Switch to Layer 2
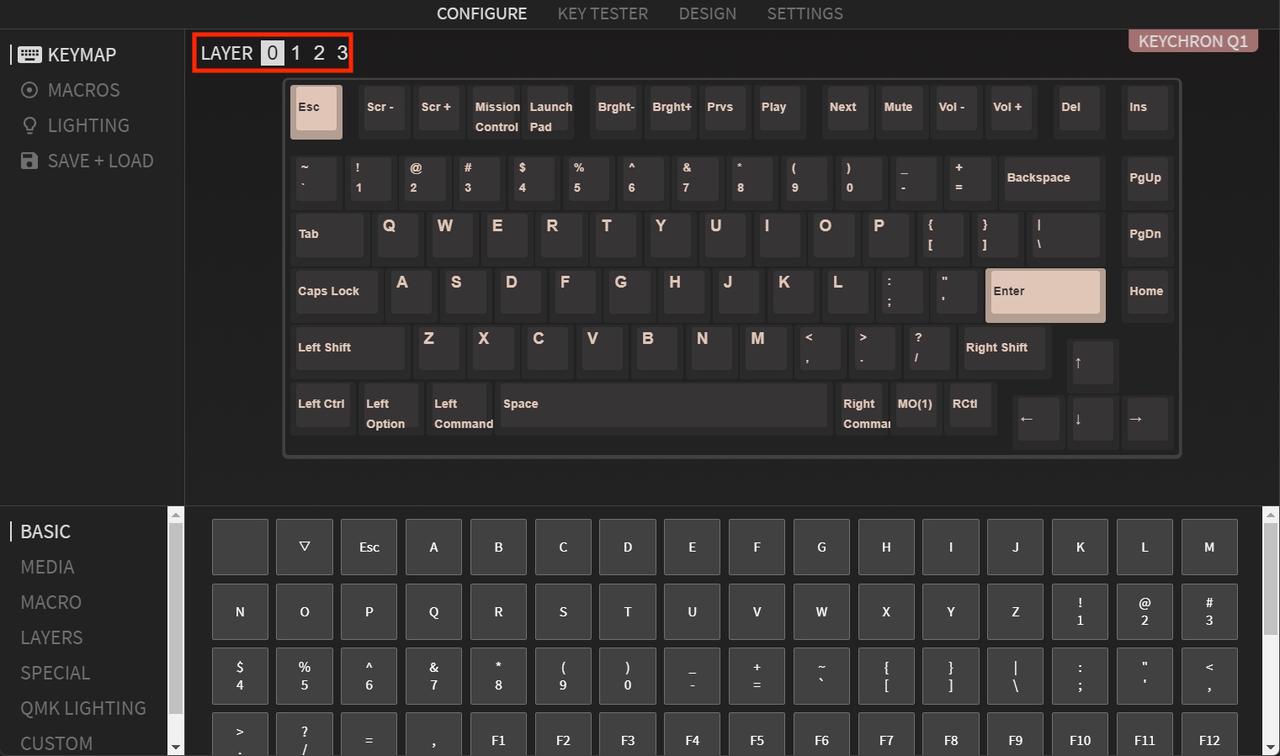 (318, 53)
